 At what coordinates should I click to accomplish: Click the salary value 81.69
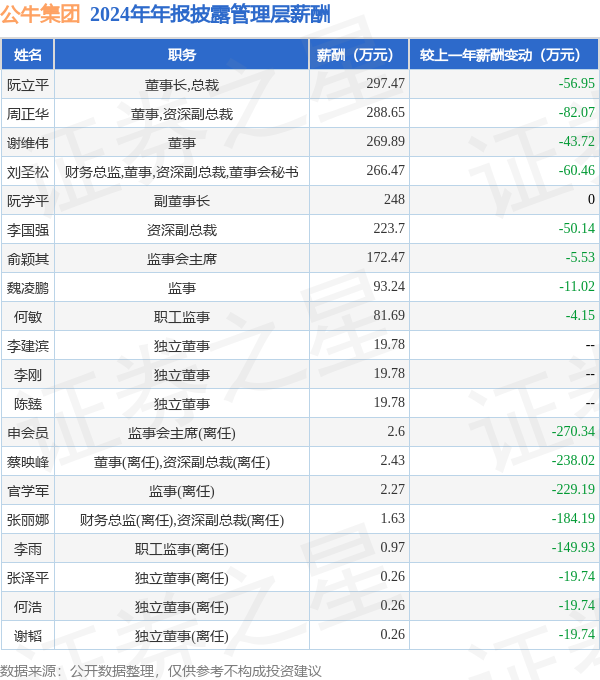pyautogui.click(x=389, y=315)
